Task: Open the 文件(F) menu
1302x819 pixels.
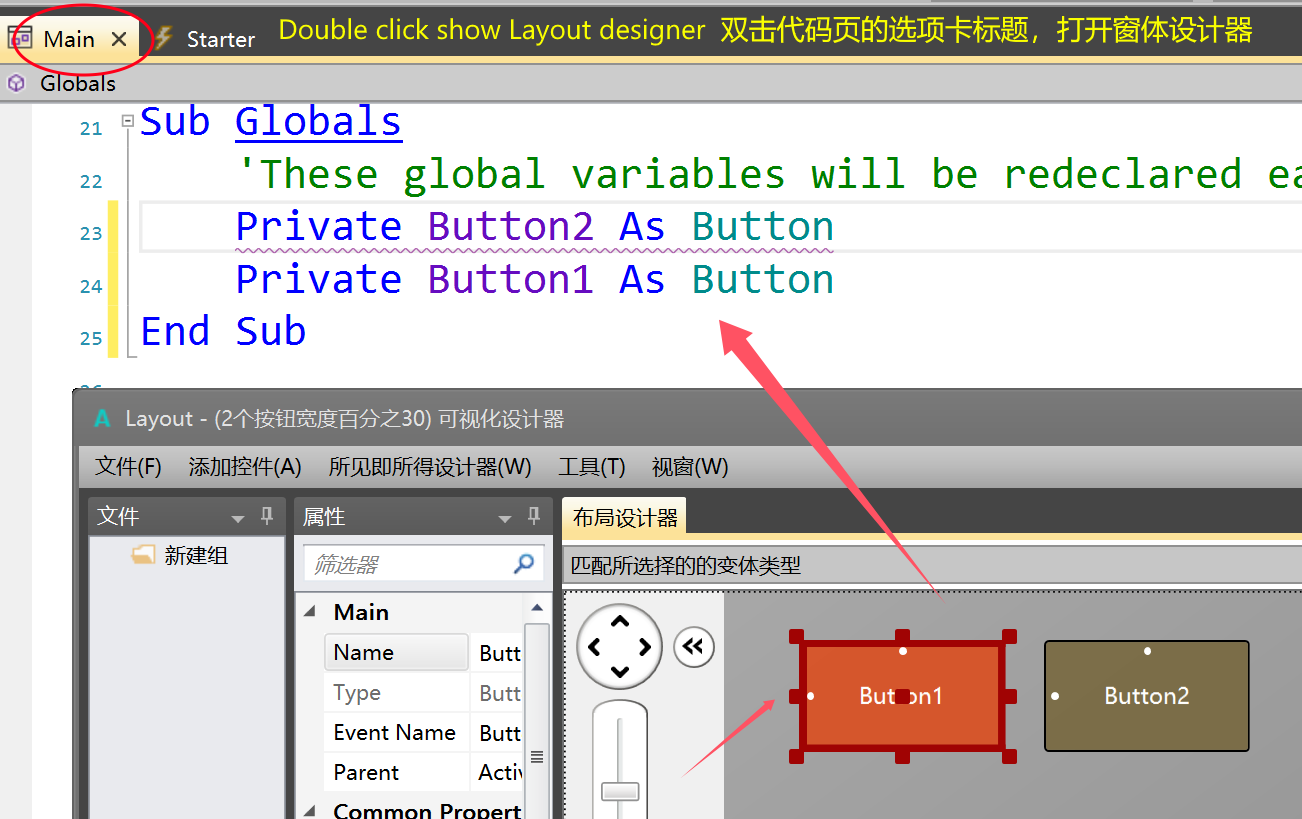Action: click(x=128, y=467)
